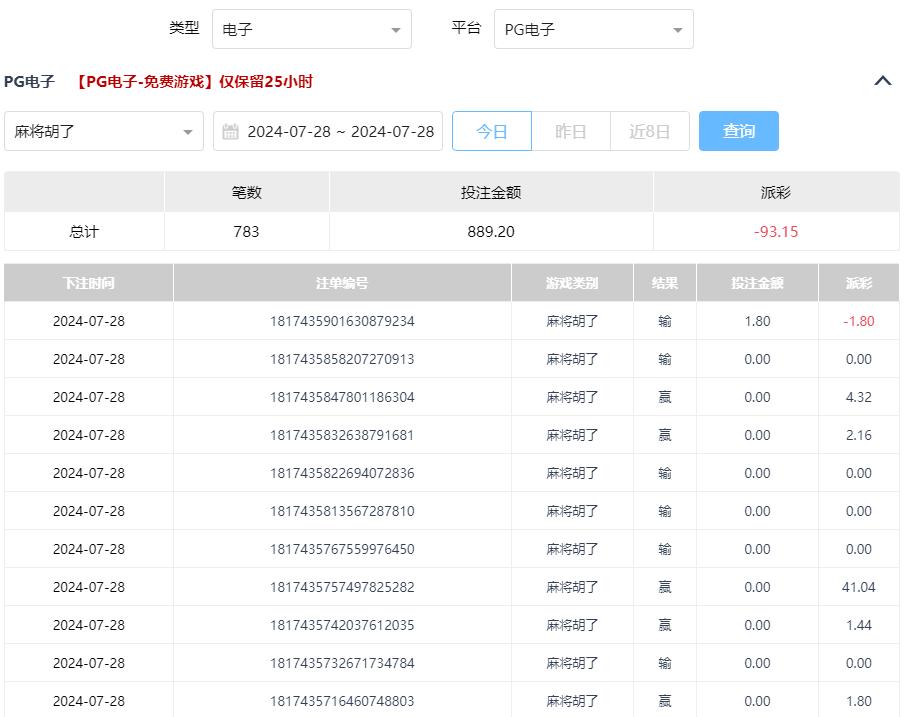
Task: Click the total payout value -93.15
Action: tap(776, 231)
